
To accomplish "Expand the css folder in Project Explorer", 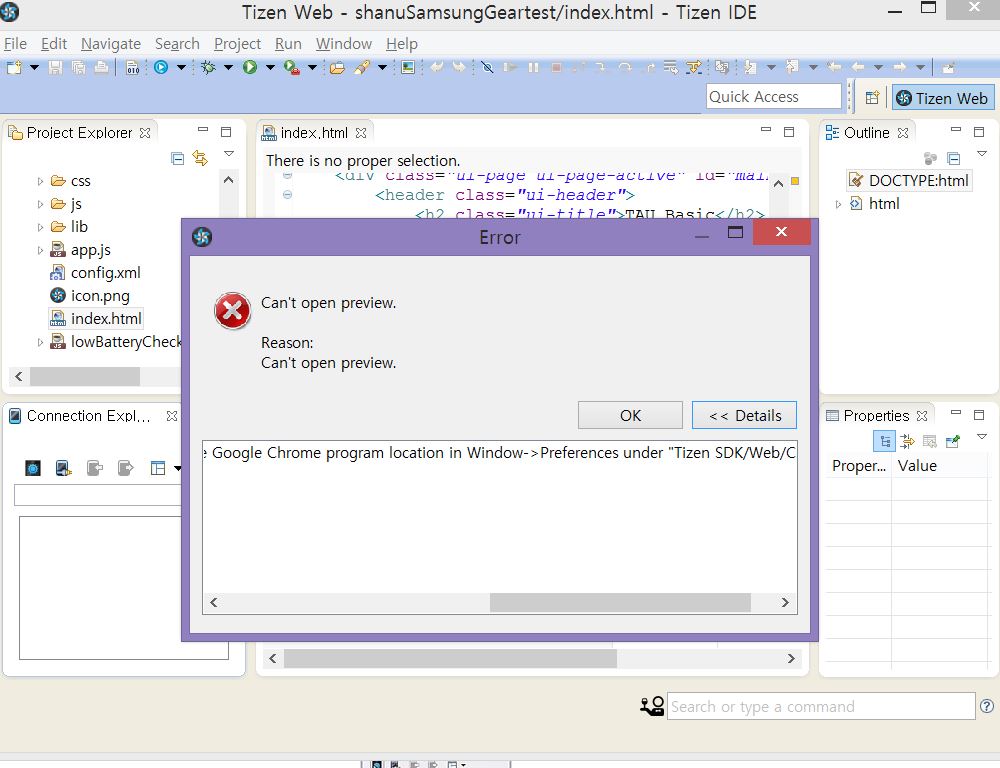I will point(40,182).
